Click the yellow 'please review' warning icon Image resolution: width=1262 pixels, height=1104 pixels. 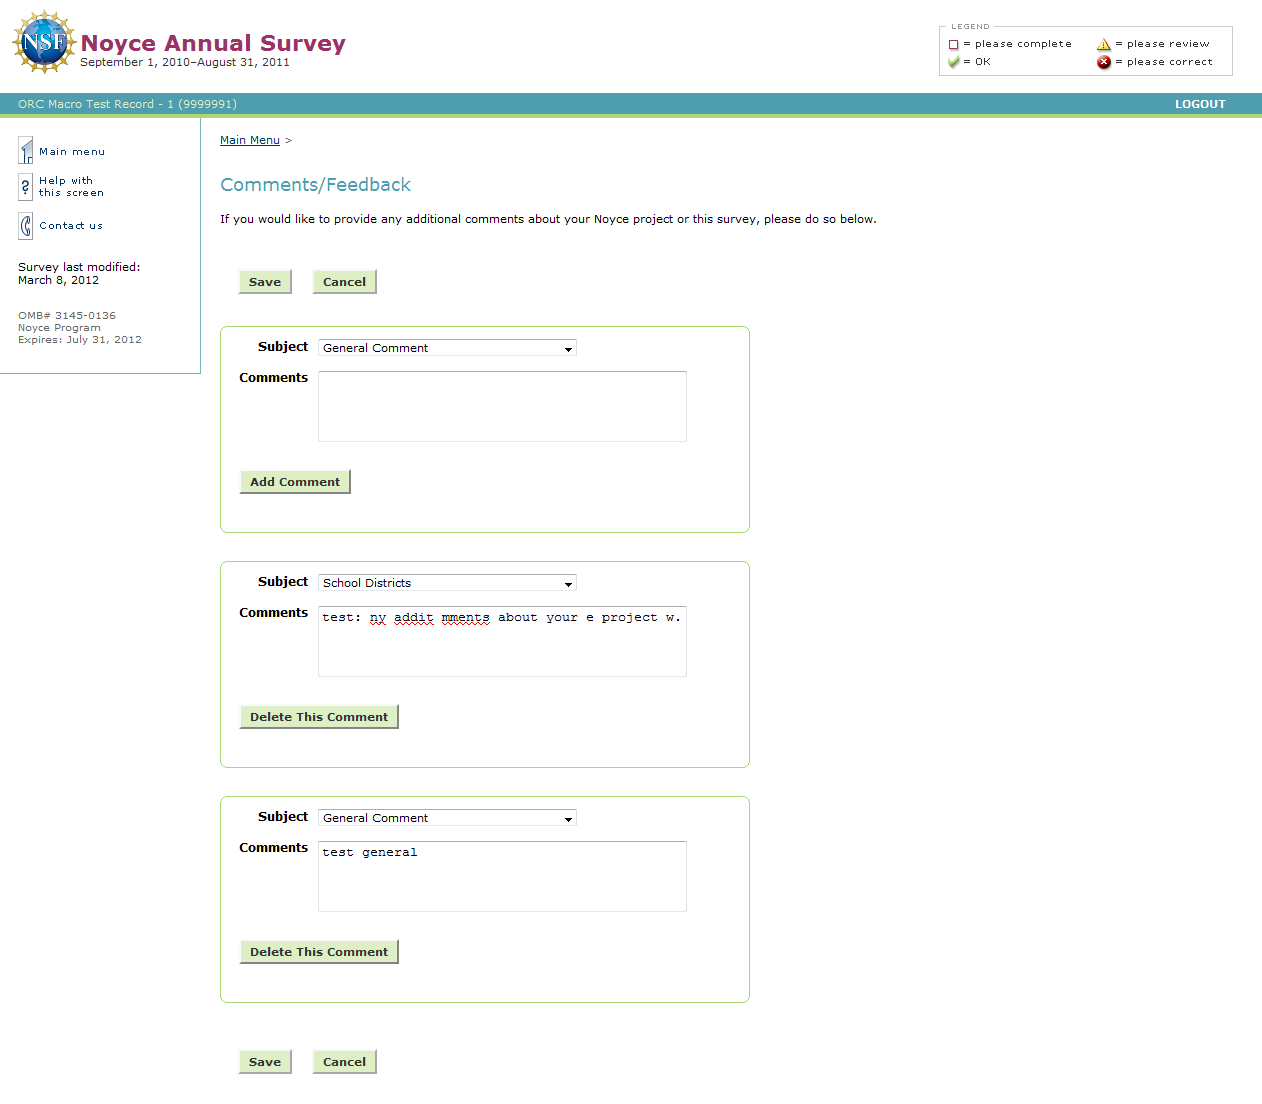click(1104, 44)
